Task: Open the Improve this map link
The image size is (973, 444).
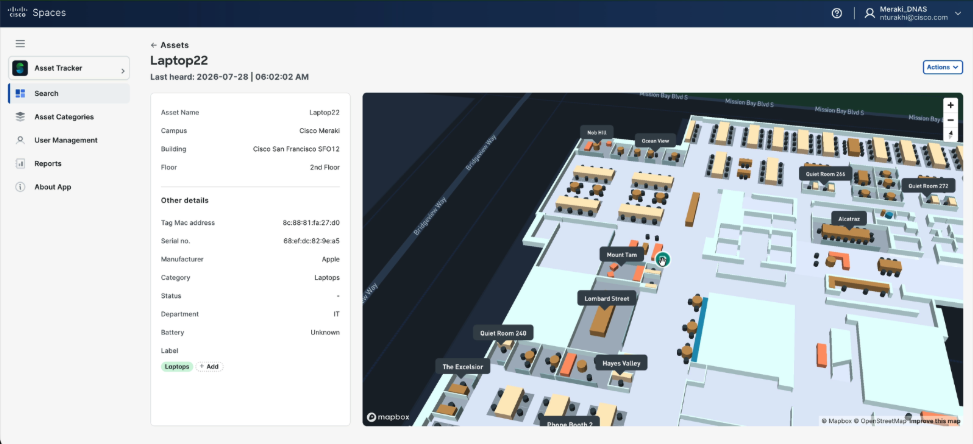Action: click(x=935, y=421)
